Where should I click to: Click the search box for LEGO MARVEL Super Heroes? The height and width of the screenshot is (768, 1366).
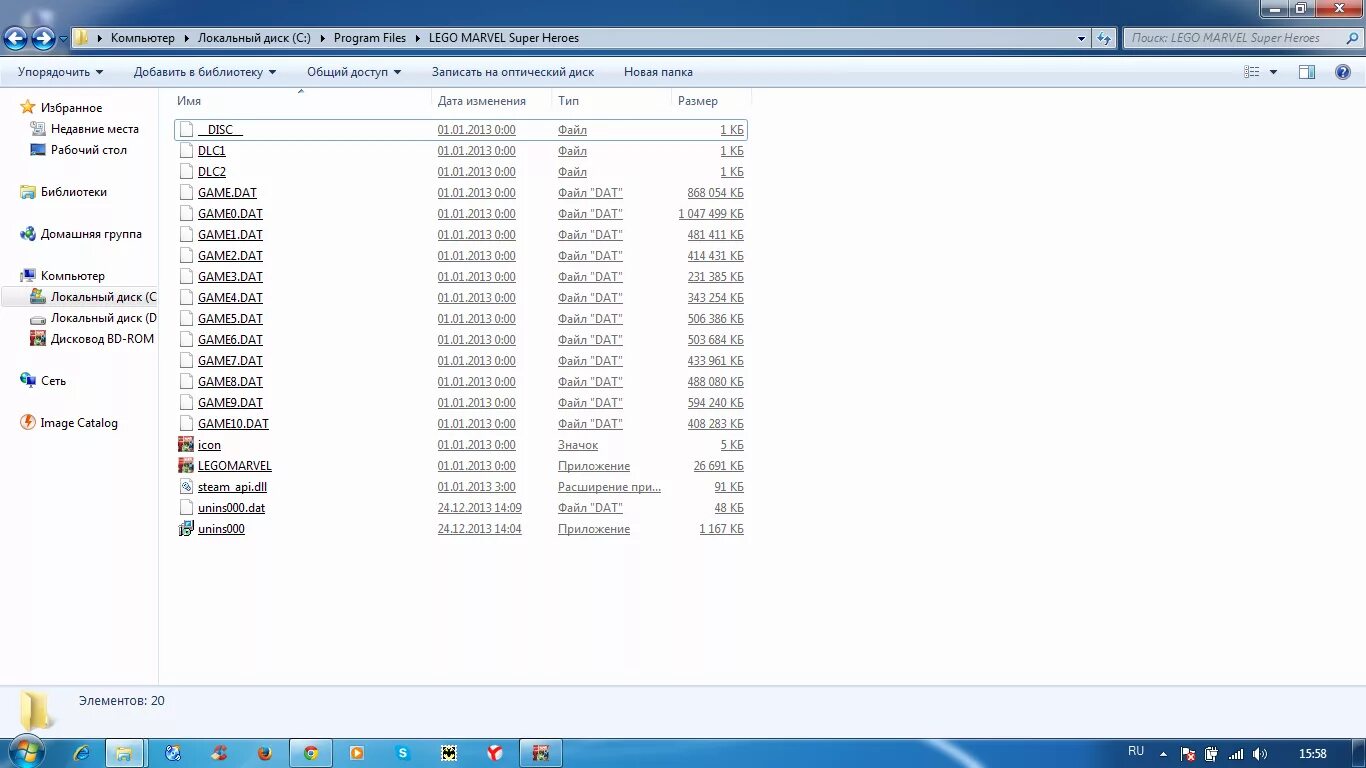(1241, 38)
